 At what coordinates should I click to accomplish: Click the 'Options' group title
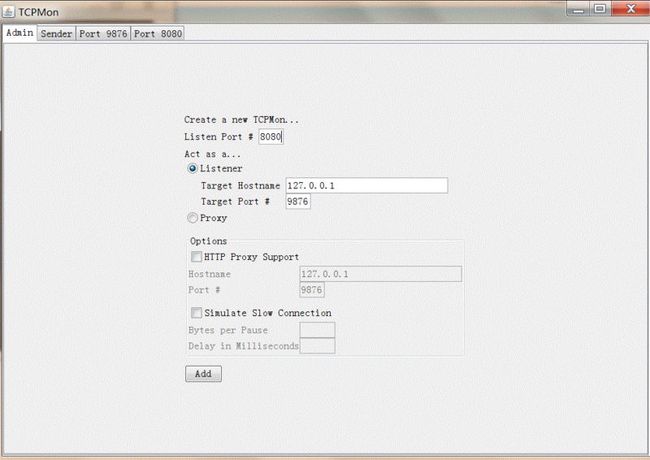pyautogui.click(x=209, y=241)
